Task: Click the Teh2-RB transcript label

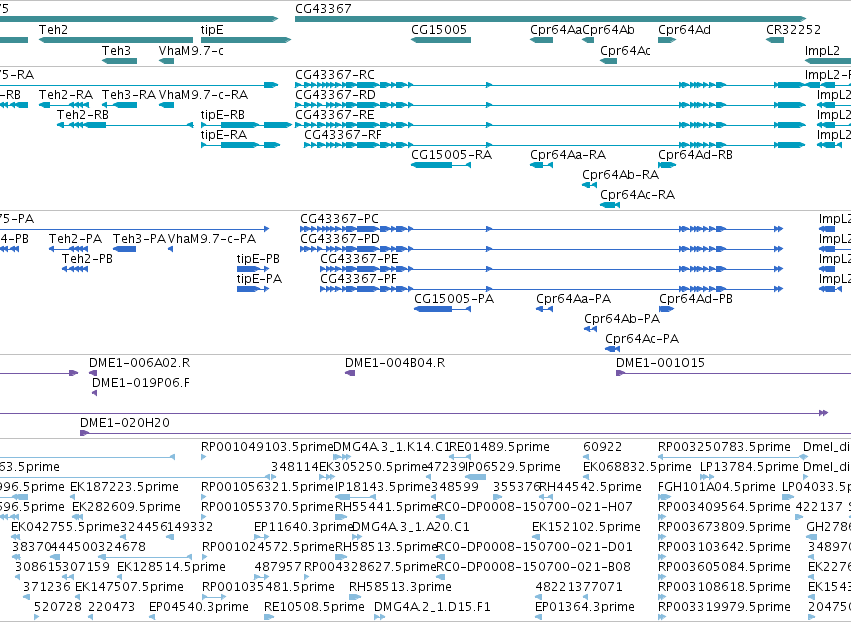Action: 83,115
